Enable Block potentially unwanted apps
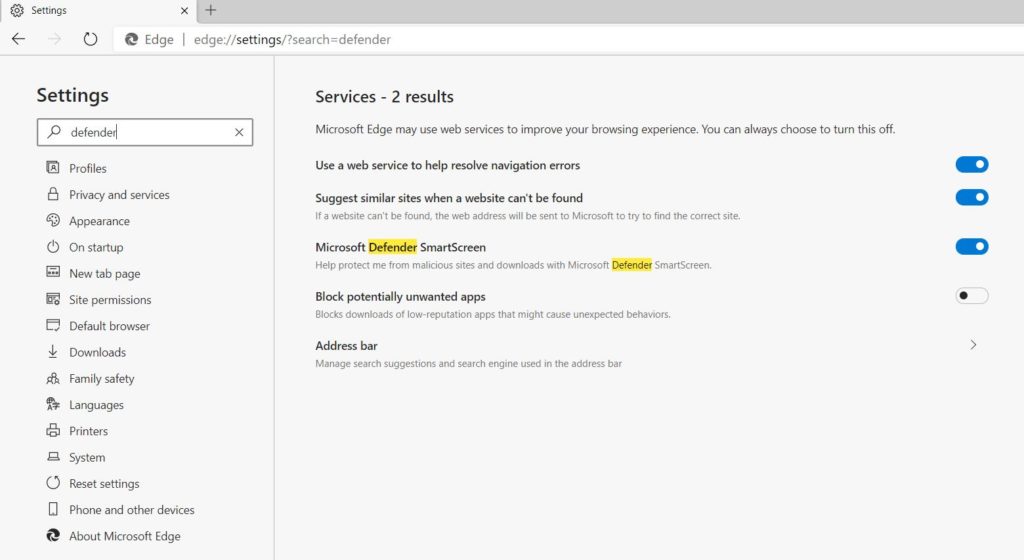 click(x=972, y=296)
